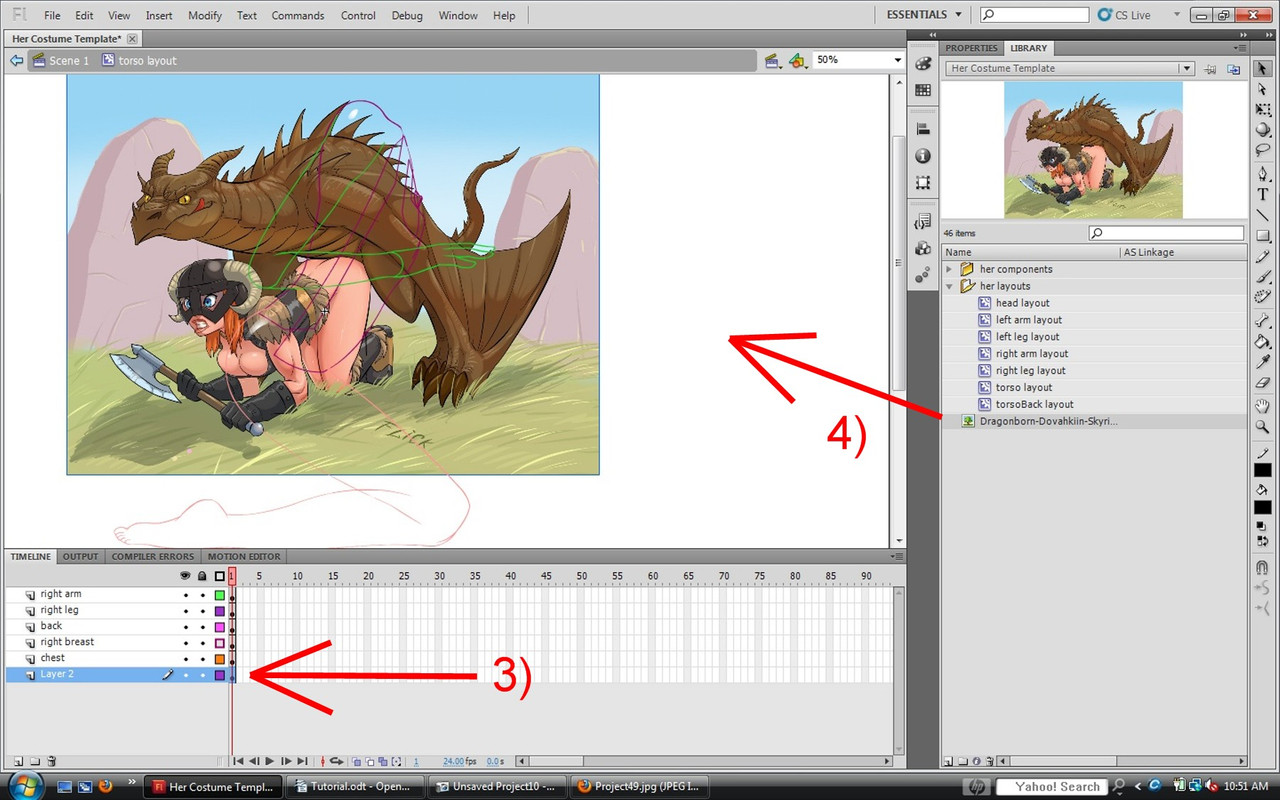Screen dimensions: 1280x800
Task: Expand the her components folder
Action: (950, 269)
